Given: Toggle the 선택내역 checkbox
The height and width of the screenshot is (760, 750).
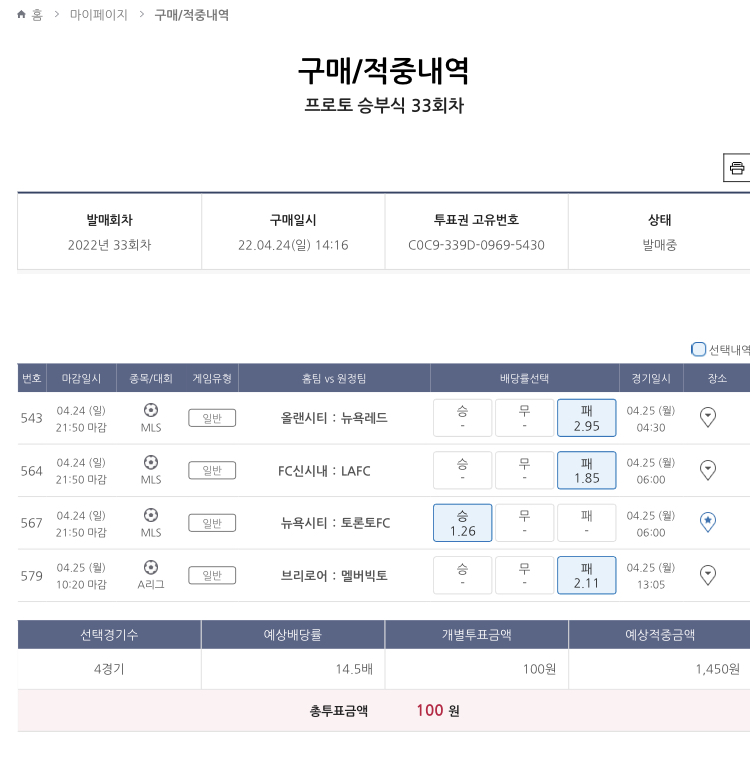Looking at the screenshot, I should coord(698,349).
